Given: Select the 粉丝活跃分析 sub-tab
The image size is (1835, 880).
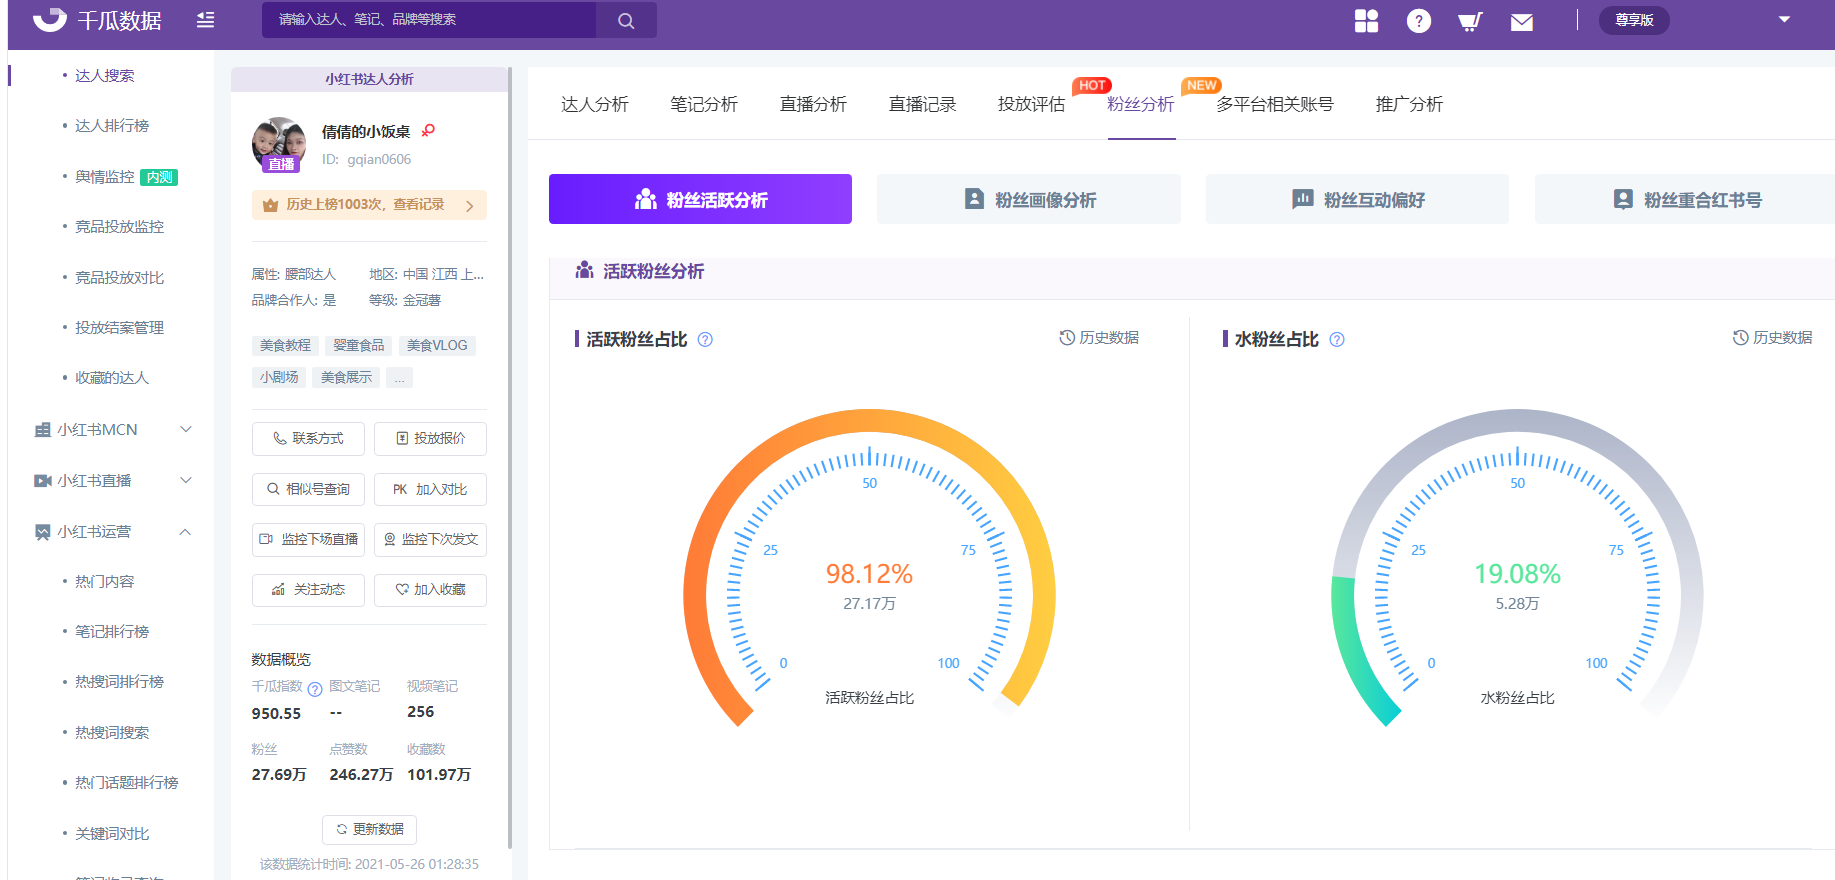Looking at the screenshot, I should click(x=700, y=199).
